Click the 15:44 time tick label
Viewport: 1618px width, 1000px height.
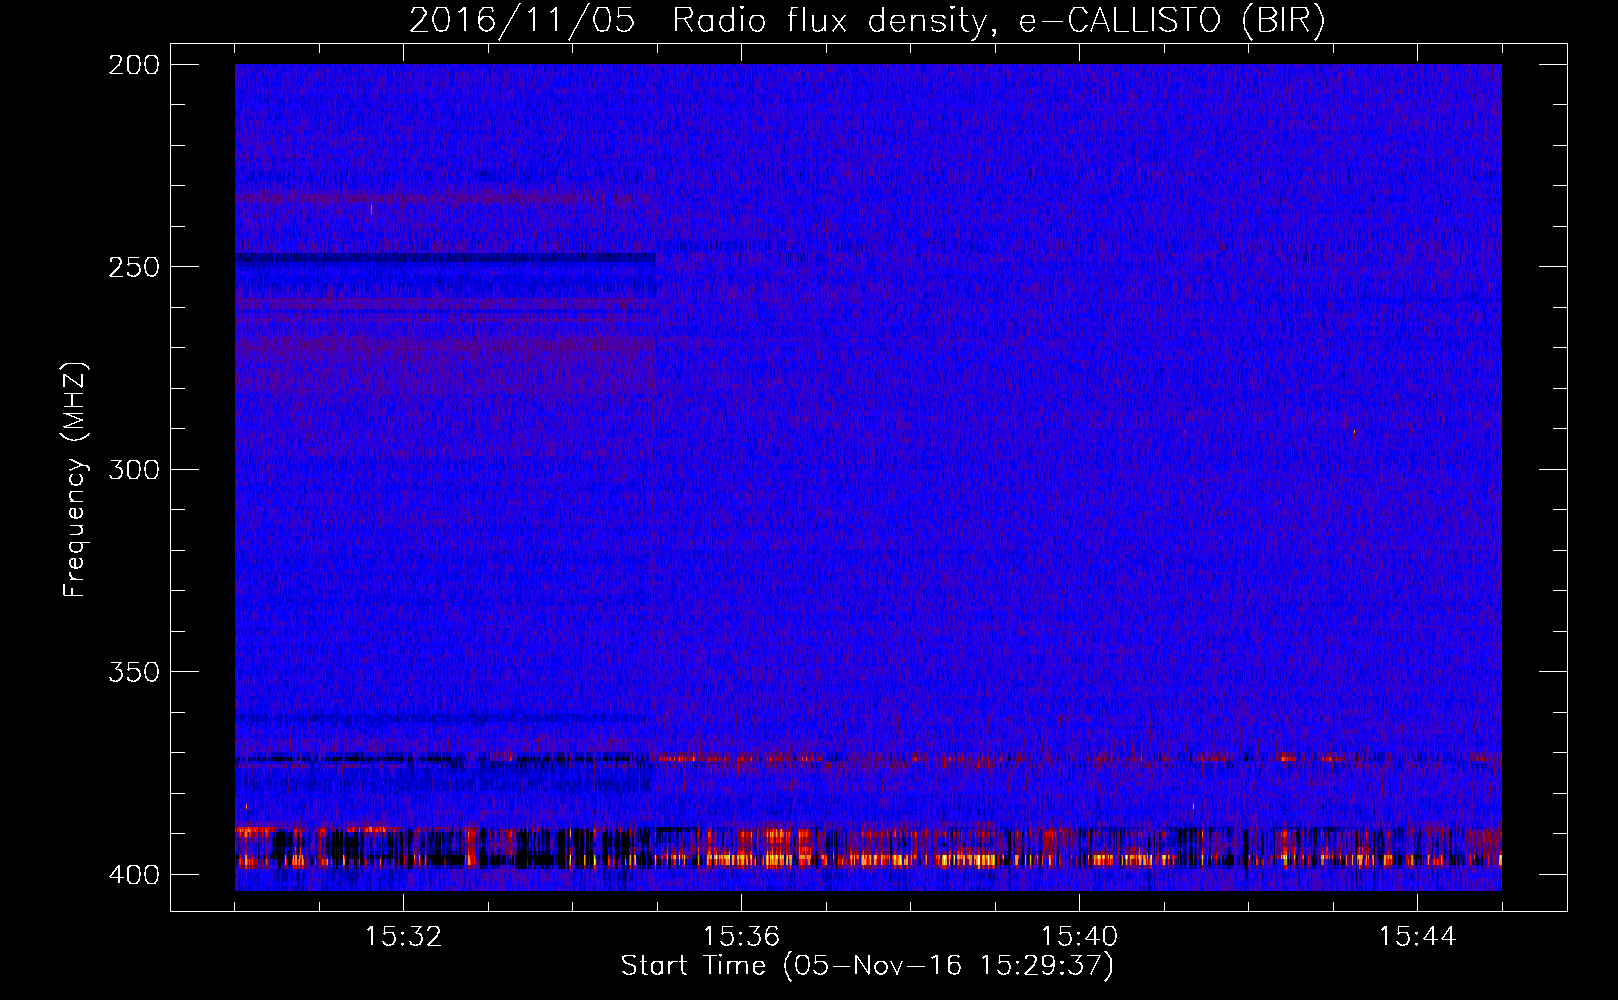(1417, 937)
